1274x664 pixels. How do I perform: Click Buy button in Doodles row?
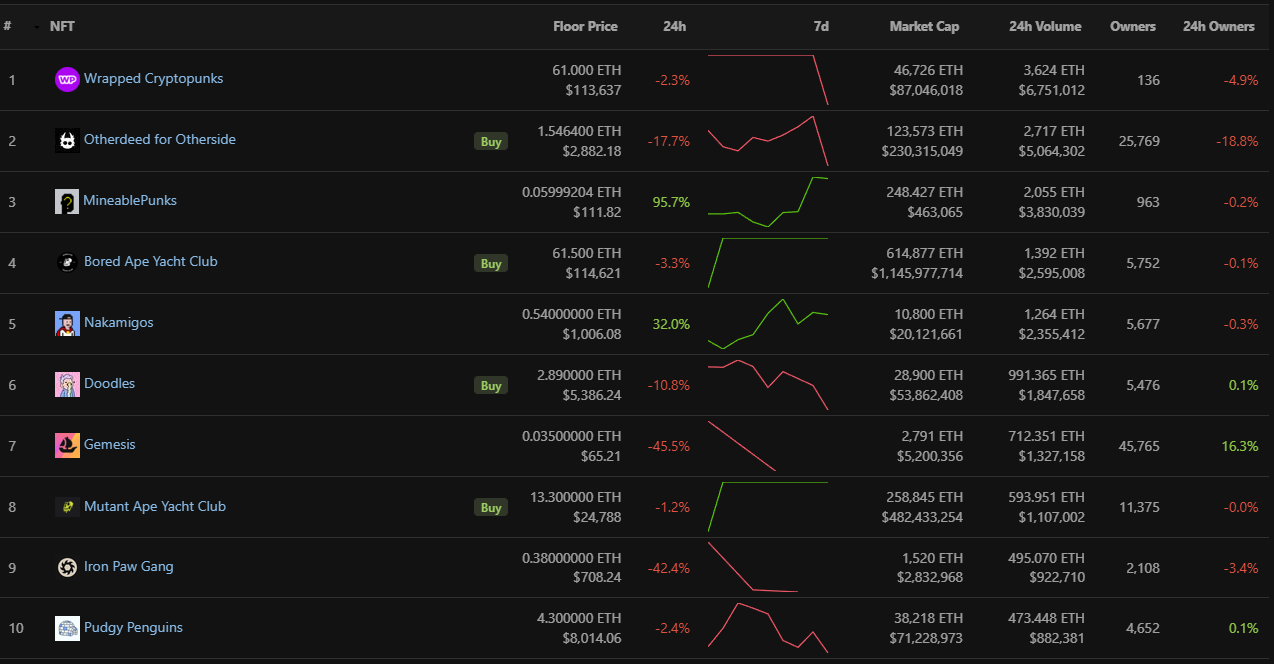click(491, 385)
